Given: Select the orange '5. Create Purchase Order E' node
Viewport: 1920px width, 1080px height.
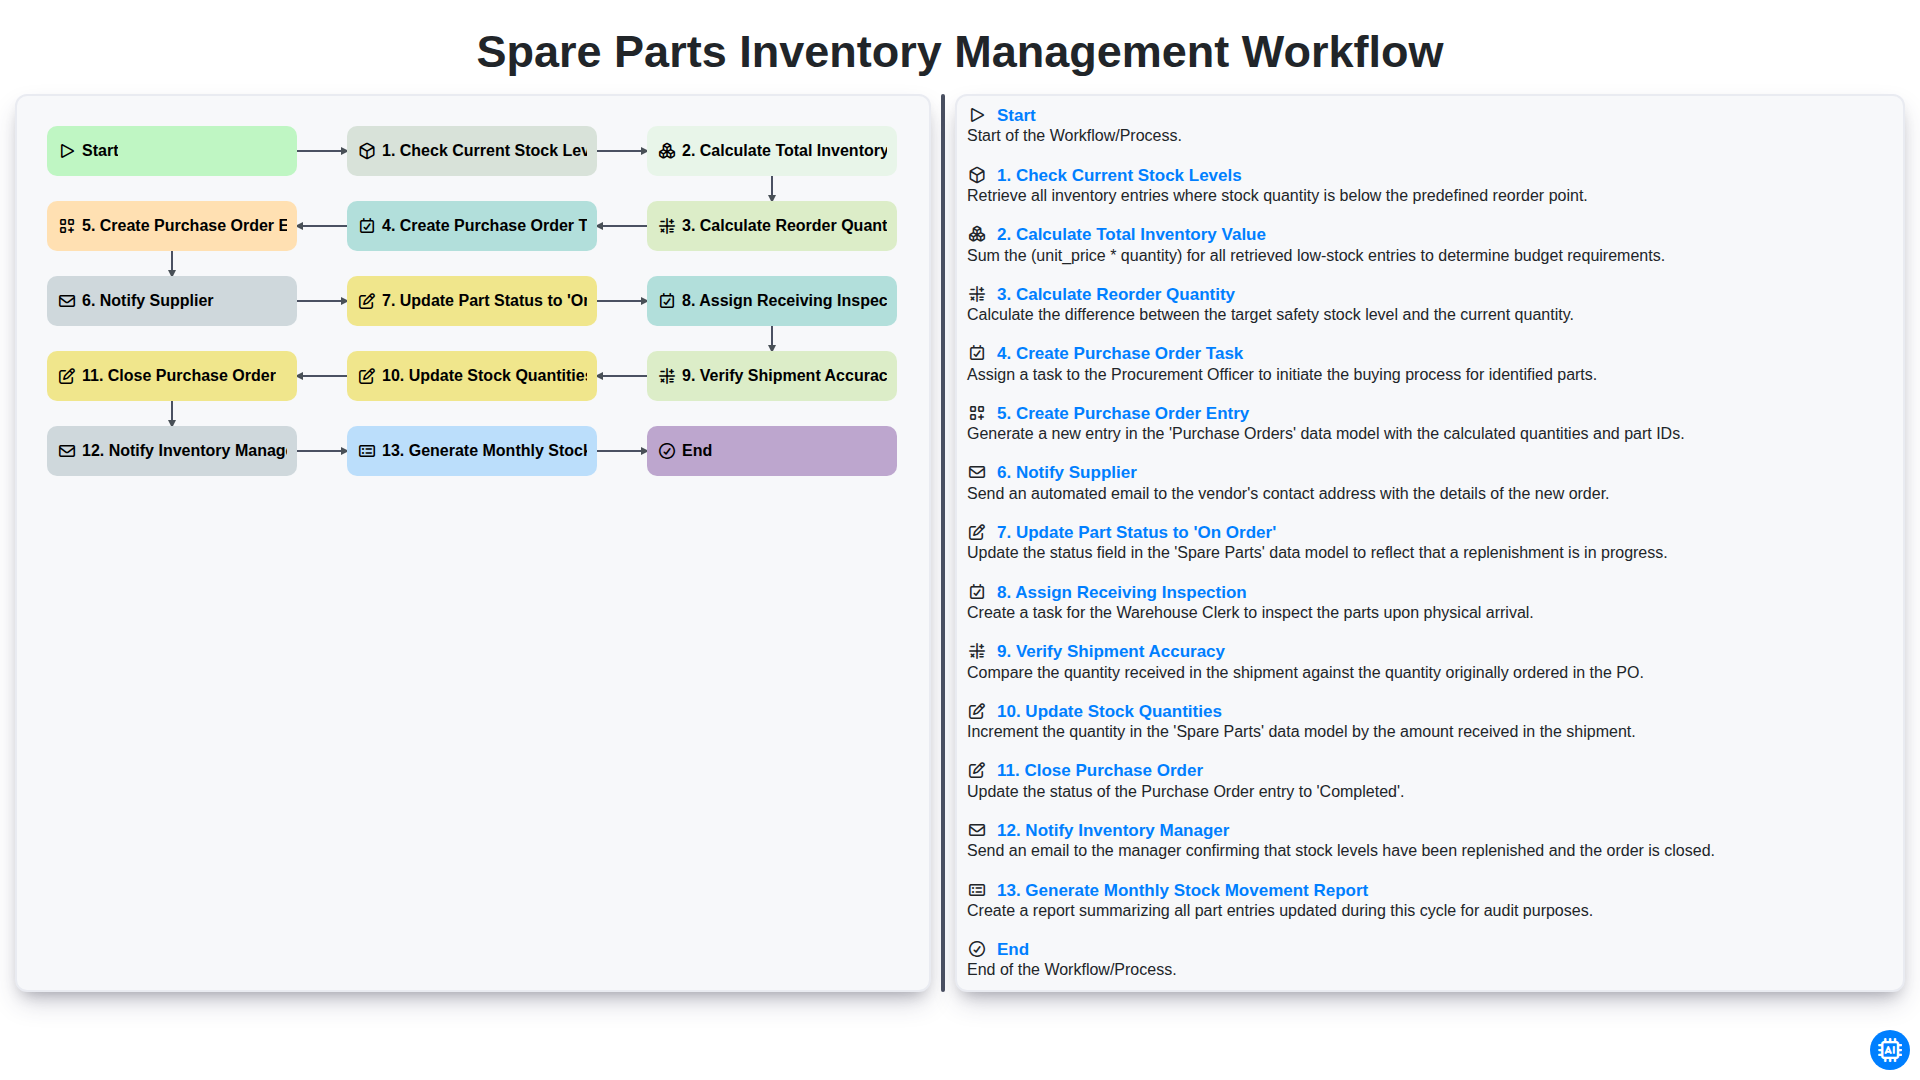Looking at the screenshot, I should coord(172,226).
